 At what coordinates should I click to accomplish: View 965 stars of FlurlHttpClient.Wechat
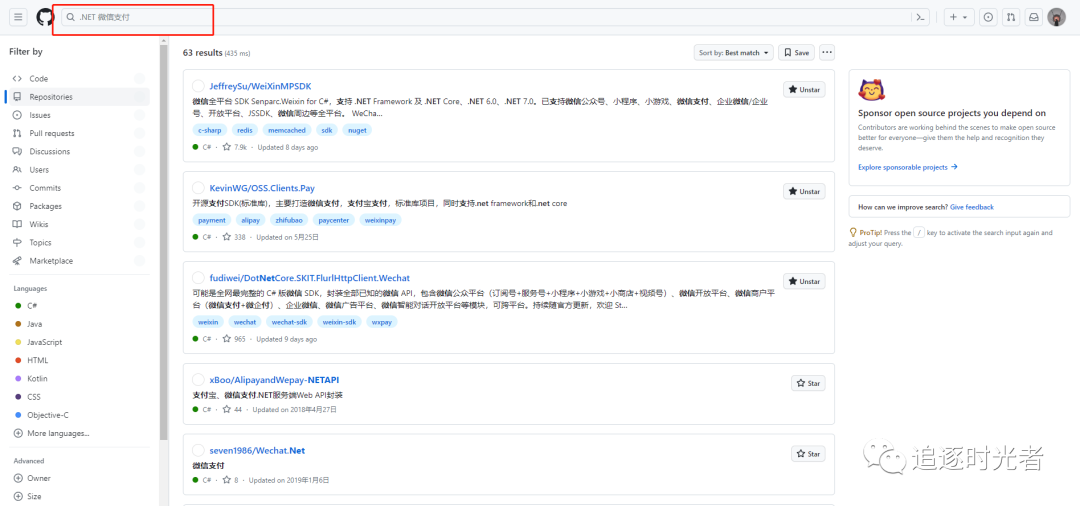pos(234,339)
